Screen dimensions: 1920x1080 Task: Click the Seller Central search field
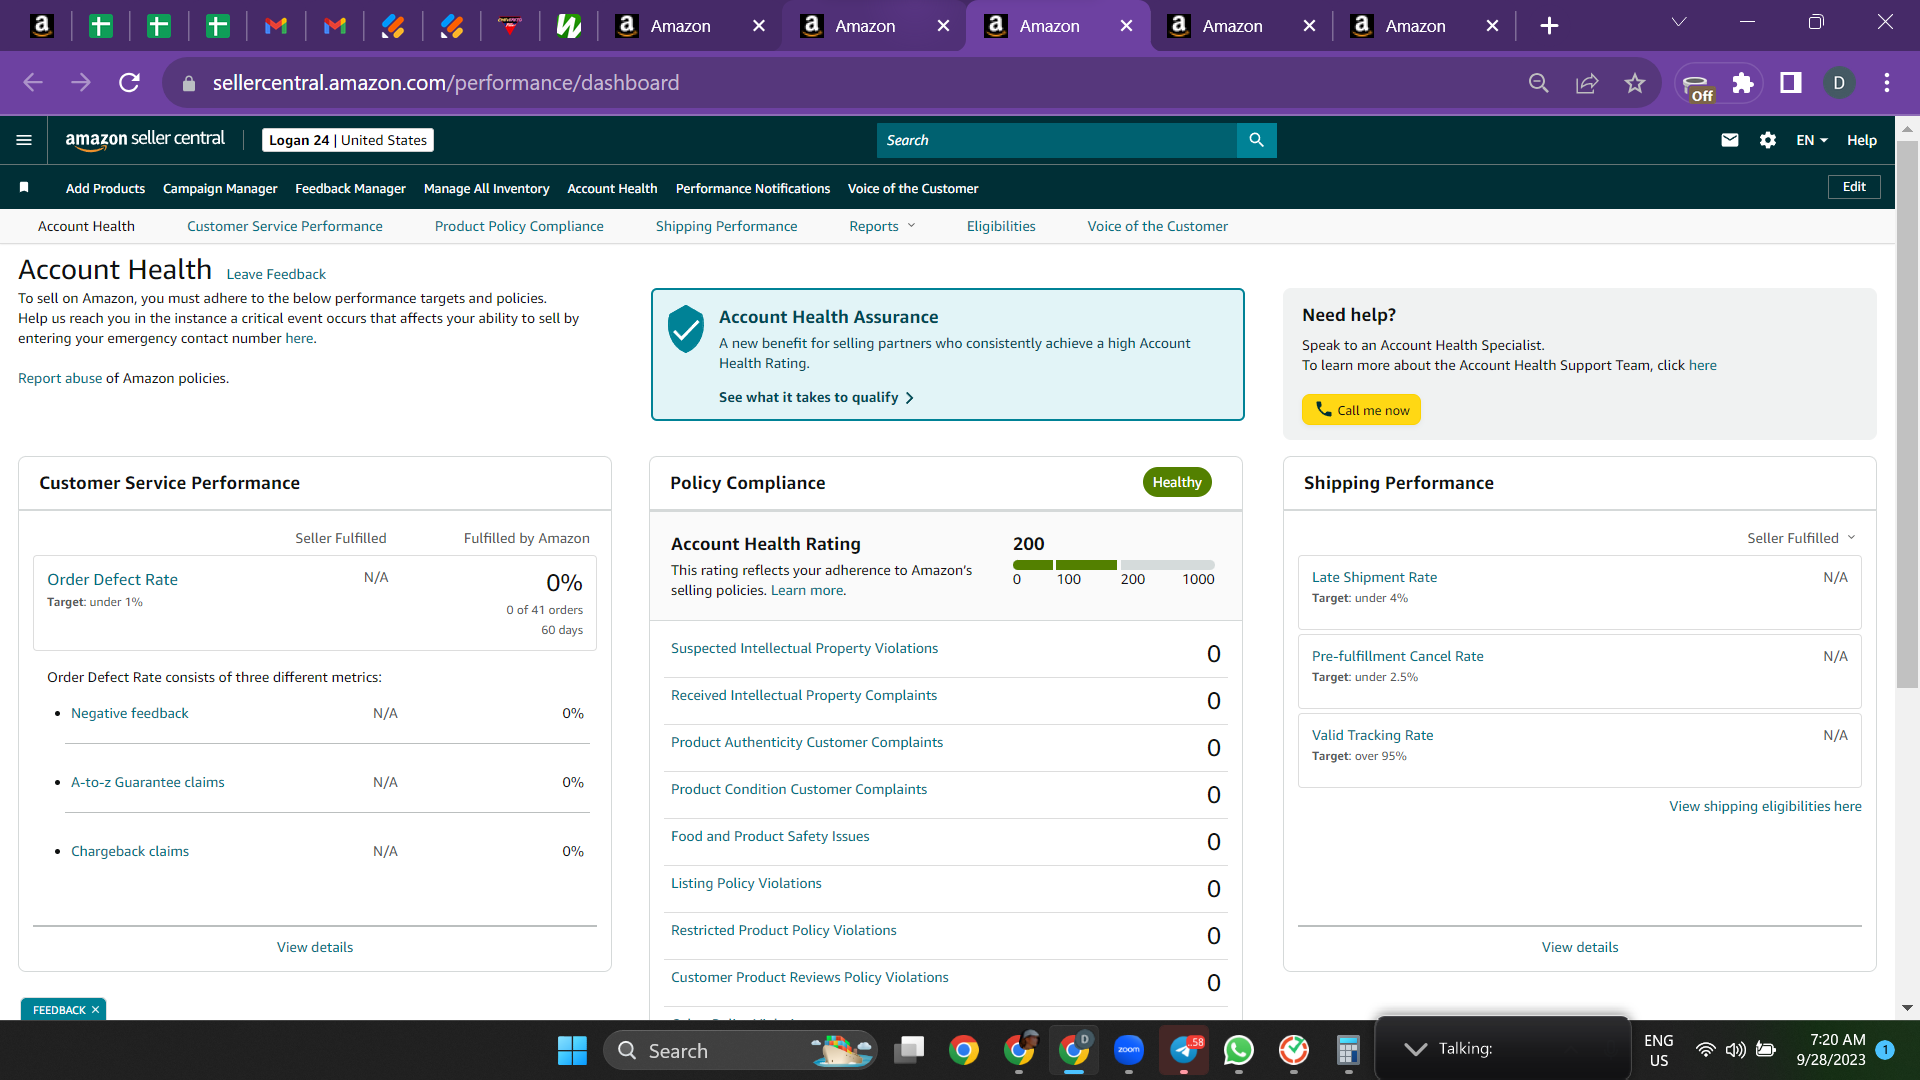(x=1057, y=140)
